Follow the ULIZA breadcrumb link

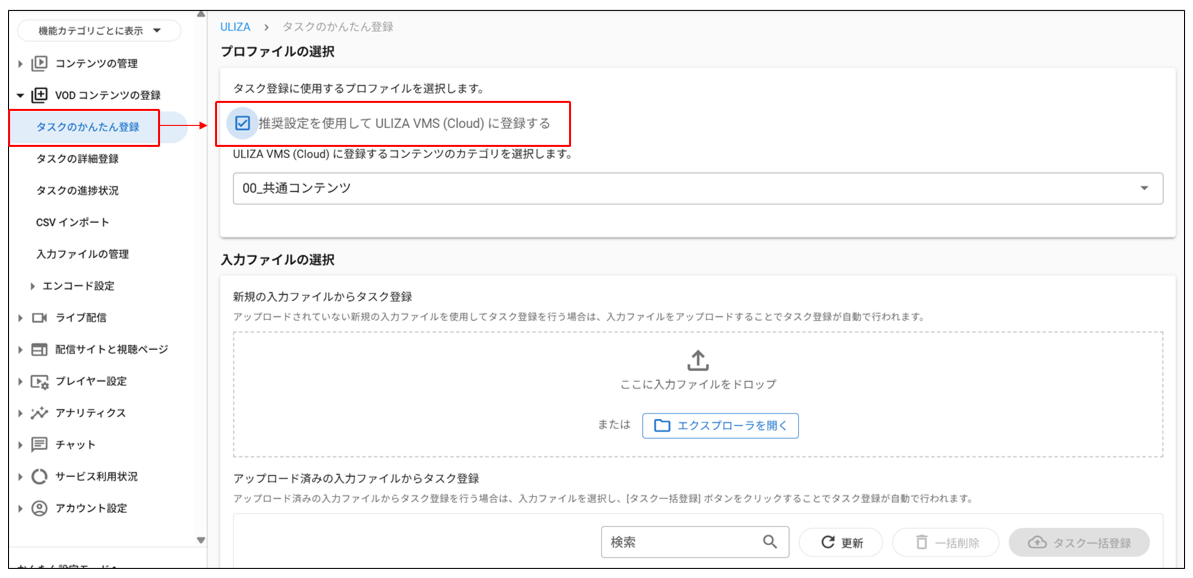[x=234, y=28]
